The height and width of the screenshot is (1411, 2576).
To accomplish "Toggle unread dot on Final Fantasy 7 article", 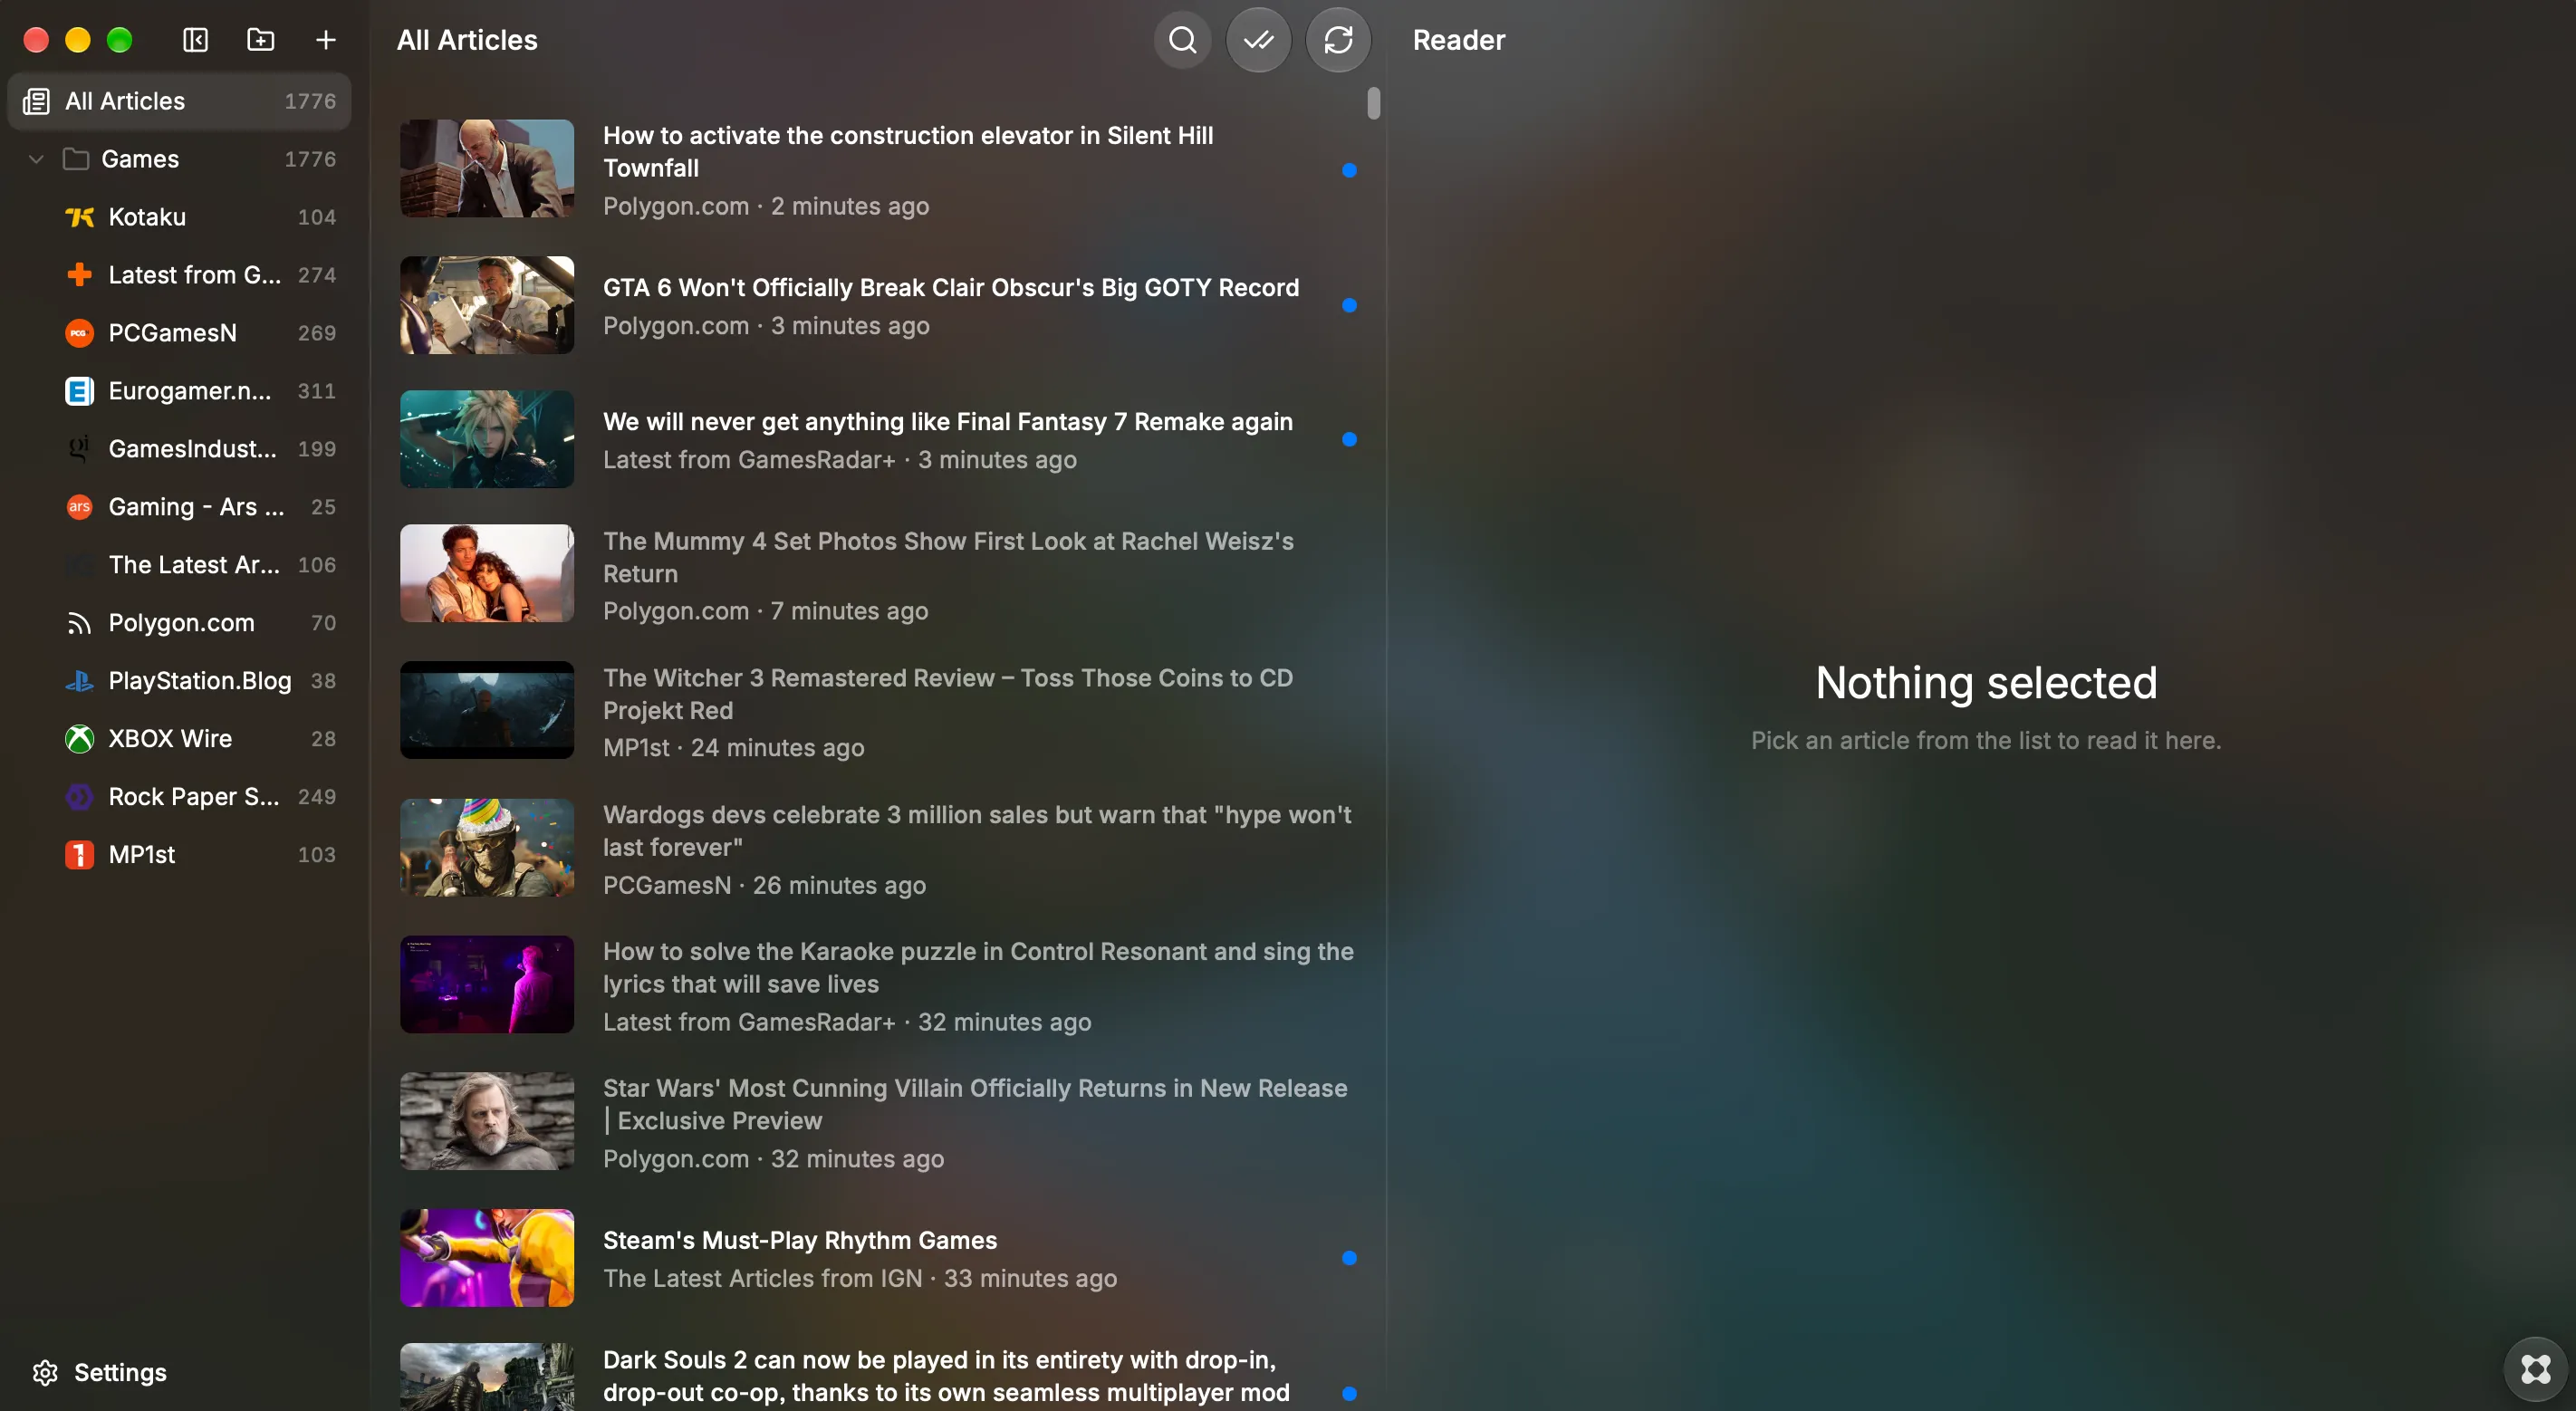I will tap(1349, 439).
